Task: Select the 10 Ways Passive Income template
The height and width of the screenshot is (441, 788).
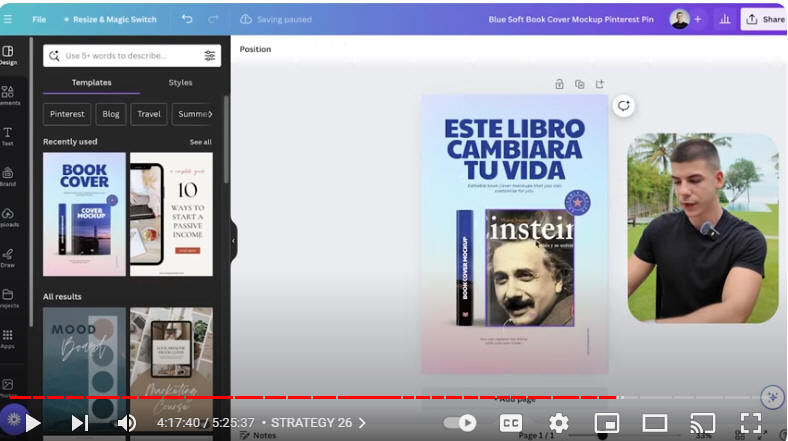Action: [x=171, y=214]
